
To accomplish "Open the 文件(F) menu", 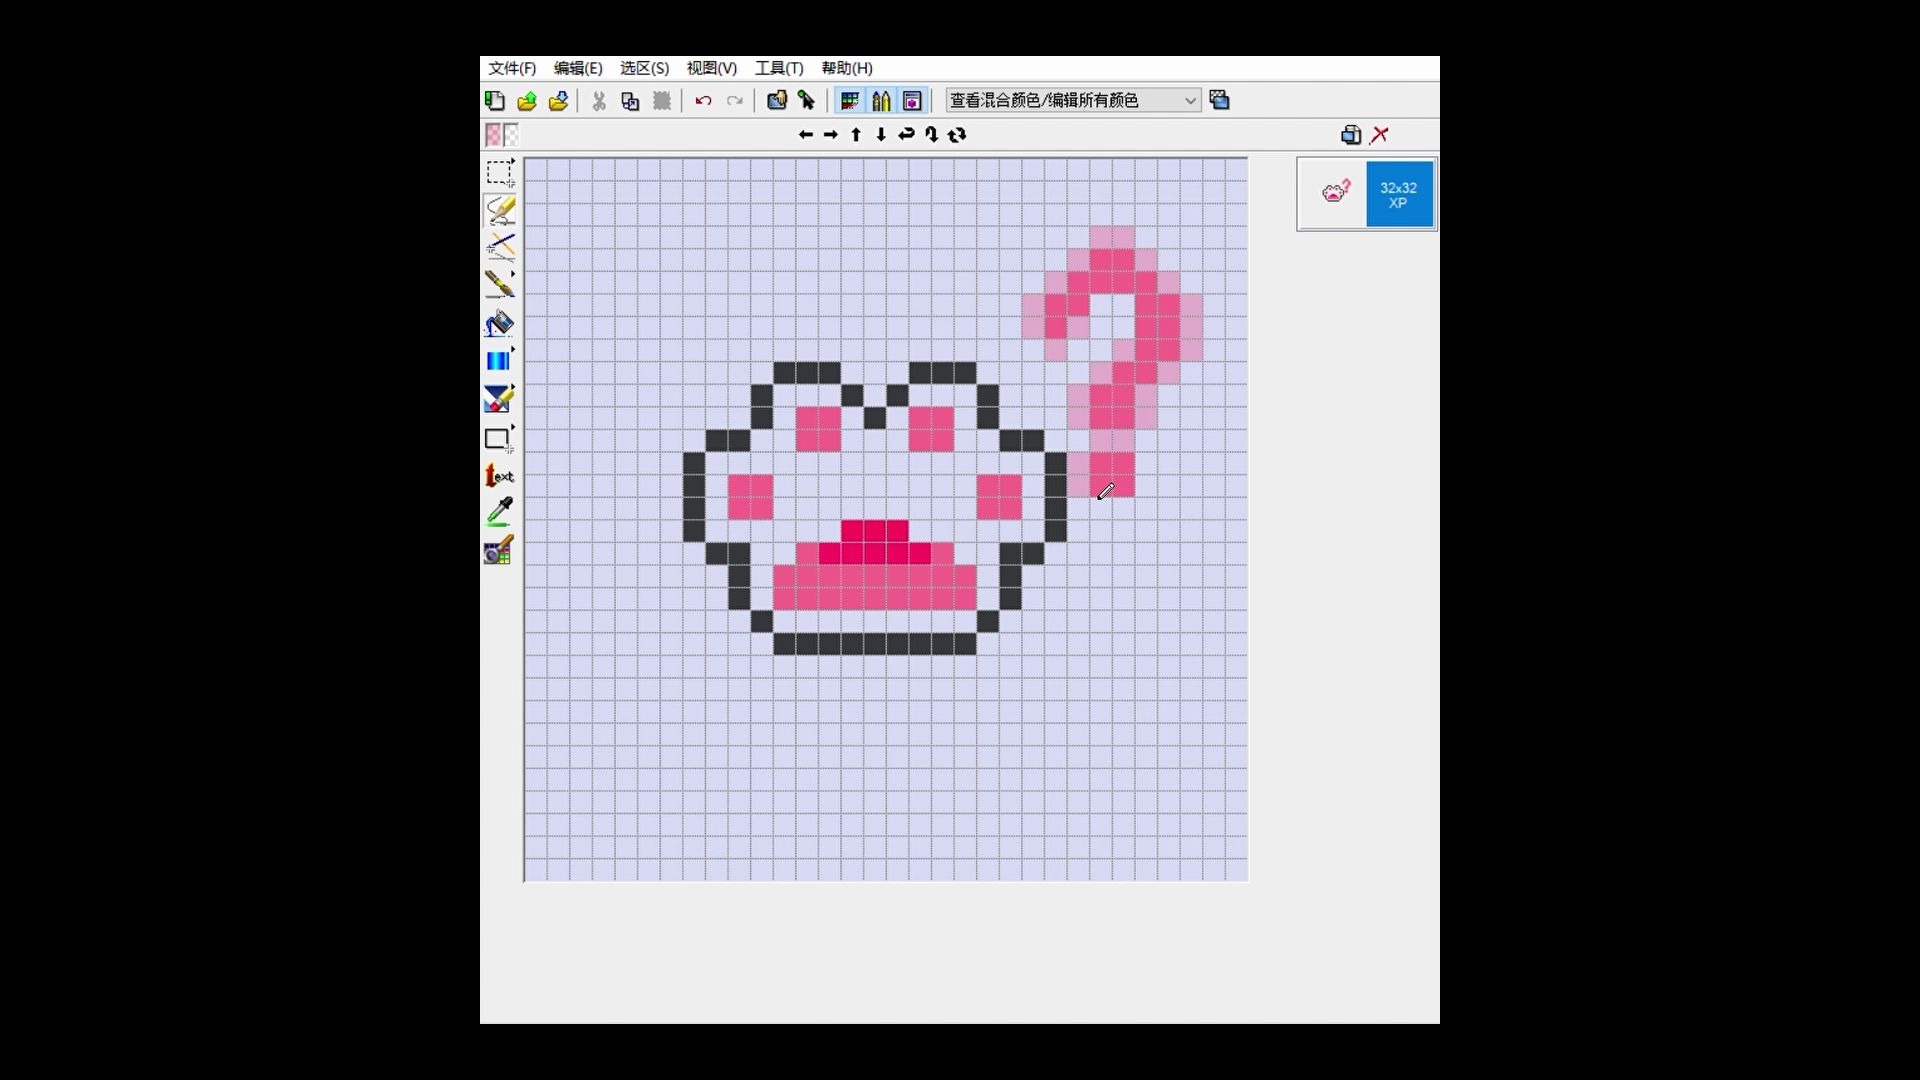I will pyautogui.click(x=512, y=68).
